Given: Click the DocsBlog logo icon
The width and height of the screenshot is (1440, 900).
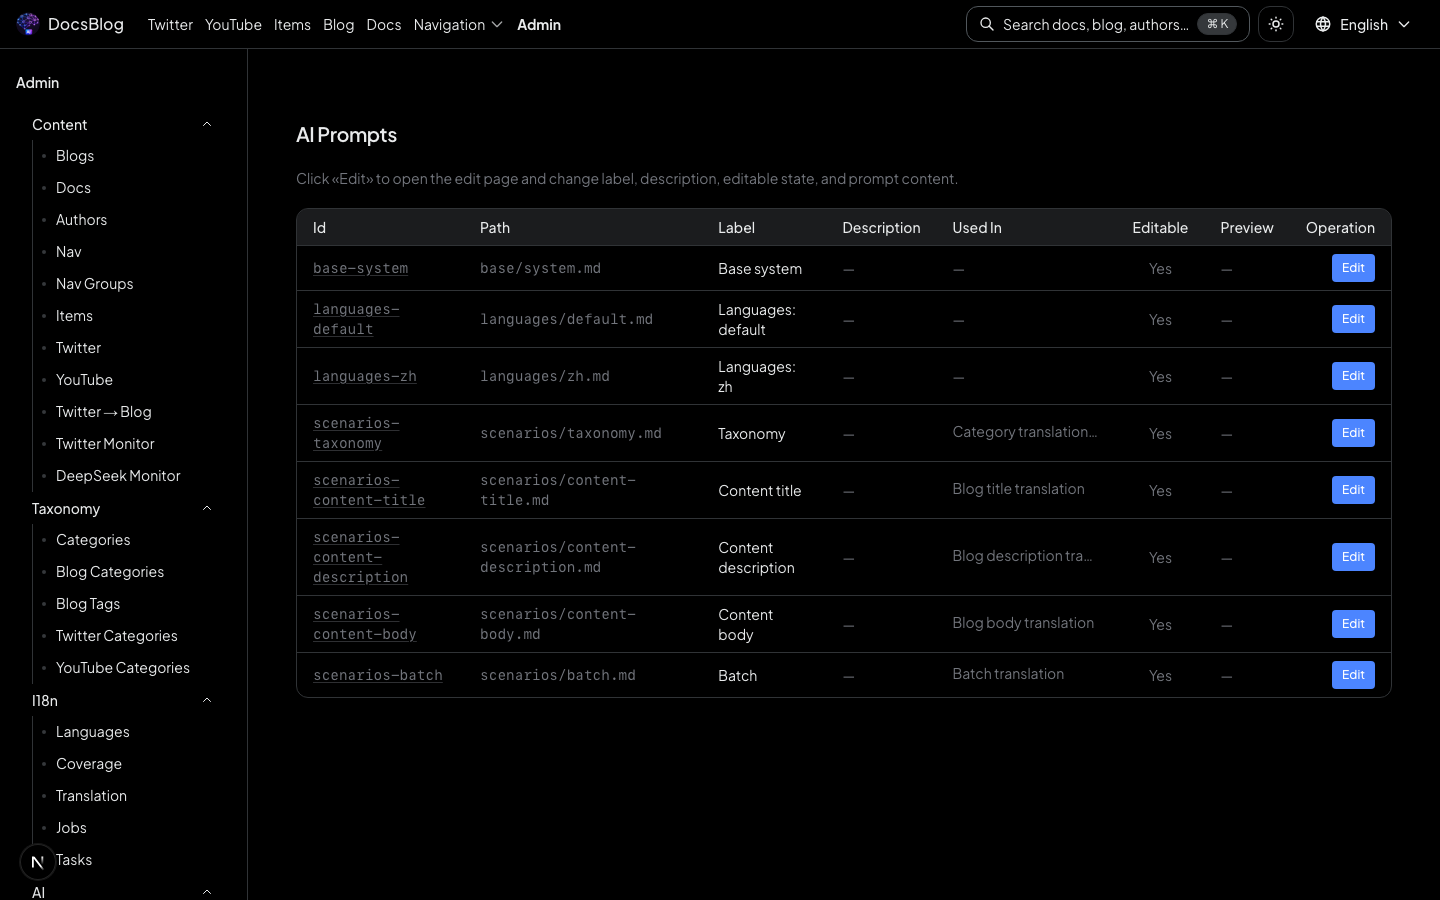Looking at the screenshot, I should (x=28, y=24).
